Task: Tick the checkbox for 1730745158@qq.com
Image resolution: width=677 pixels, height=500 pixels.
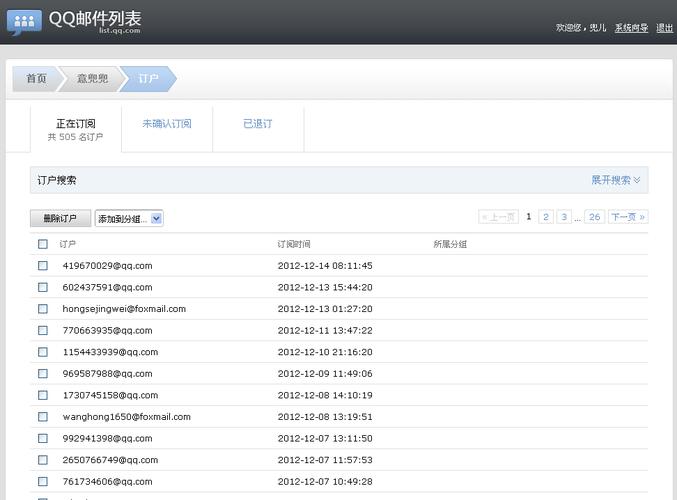Action: click(43, 395)
